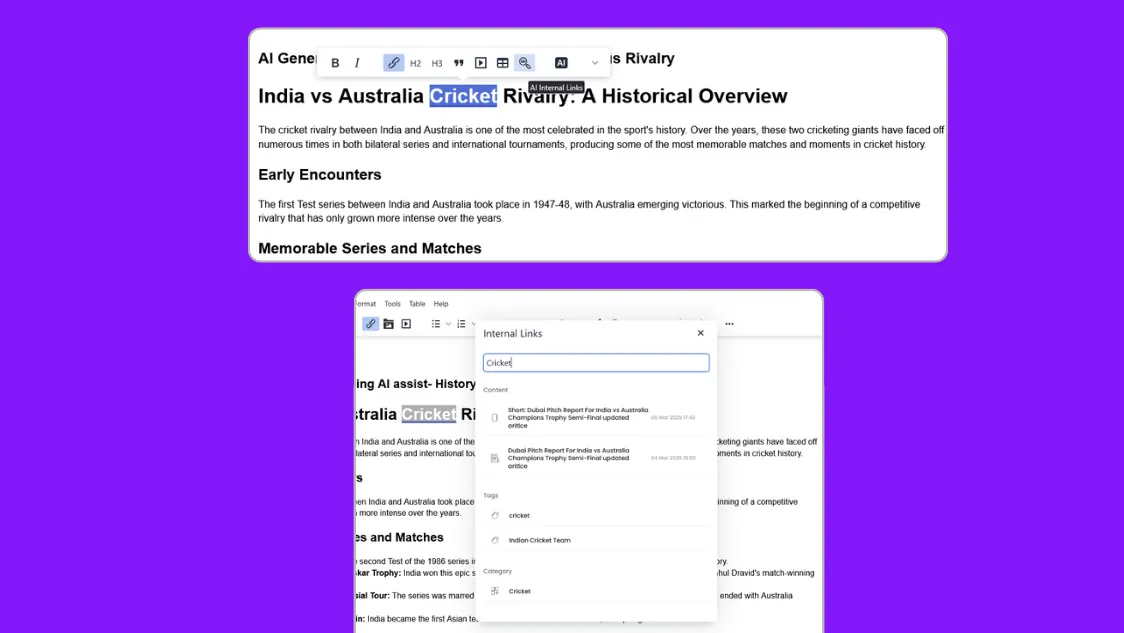The width and height of the screenshot is (1124, 633).
Task: Click the link icon in floating toolbar
Action: click(x=394, y=63)
